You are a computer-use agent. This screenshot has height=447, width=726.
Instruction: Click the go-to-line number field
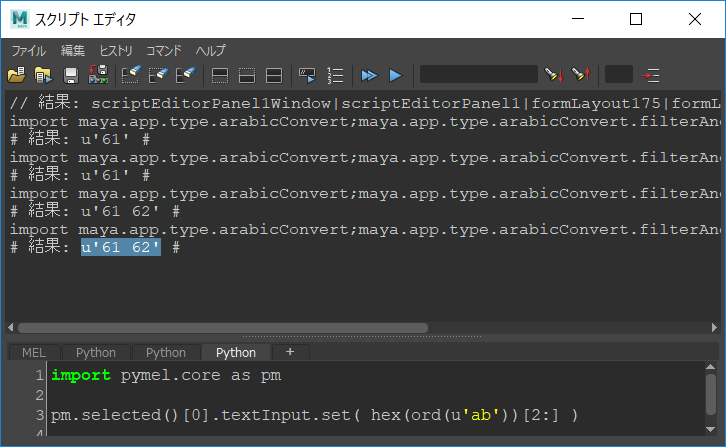tap(619, 75)
